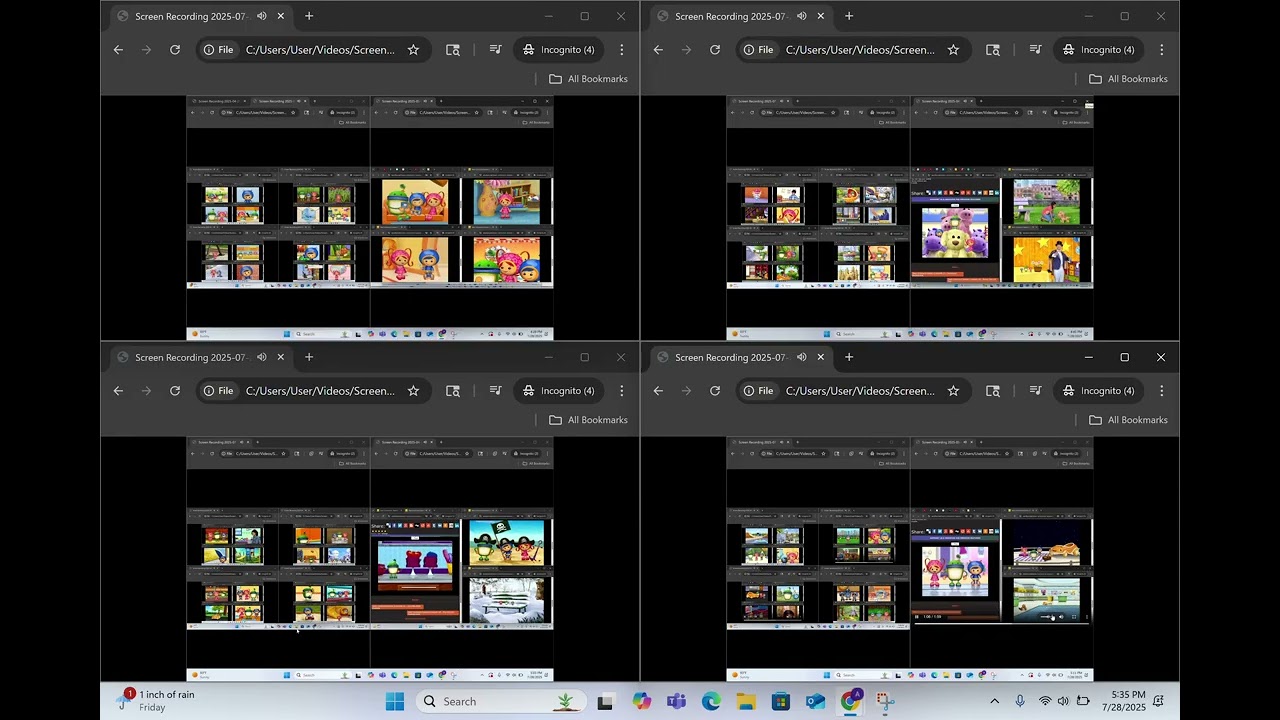Open new tab in top-left window
1280x720 pixels.
click(x=309, y=16)
